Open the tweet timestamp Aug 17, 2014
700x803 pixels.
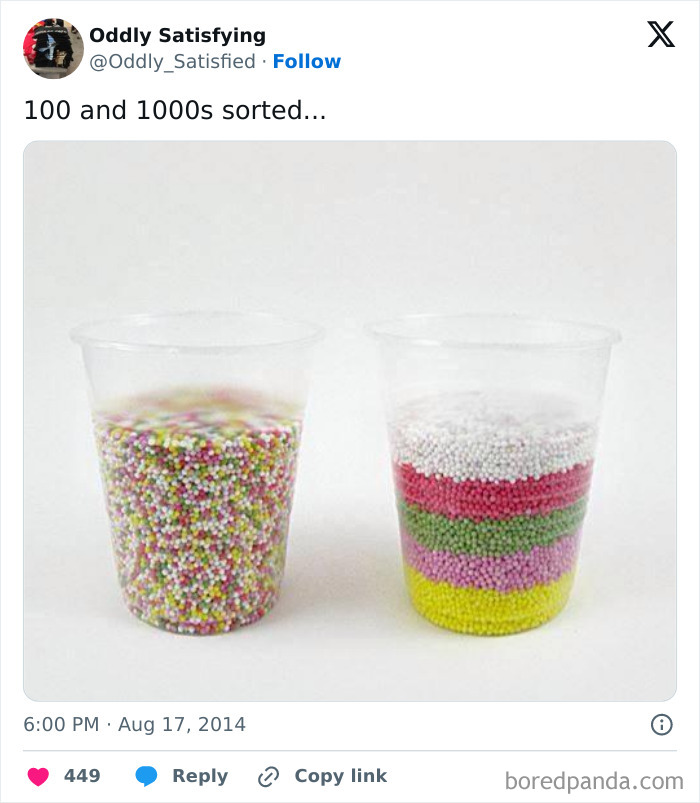tap(132, 723)
